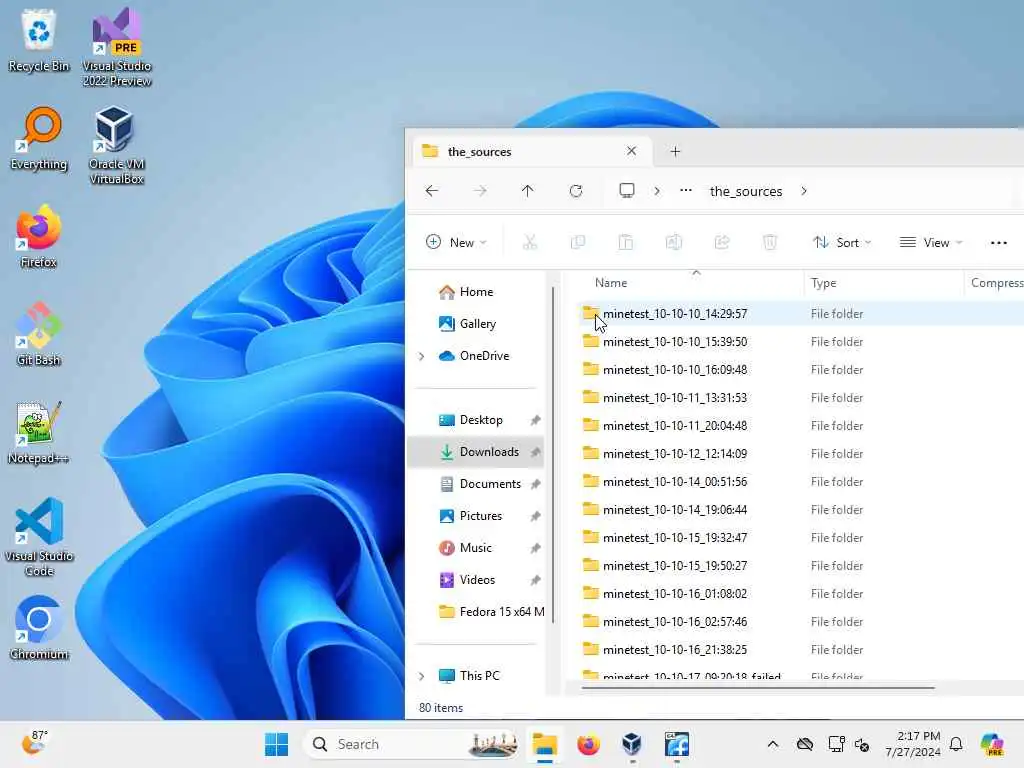Select This PC in navigation pane
1024x768 pixels.
click(x=479, y=676)
